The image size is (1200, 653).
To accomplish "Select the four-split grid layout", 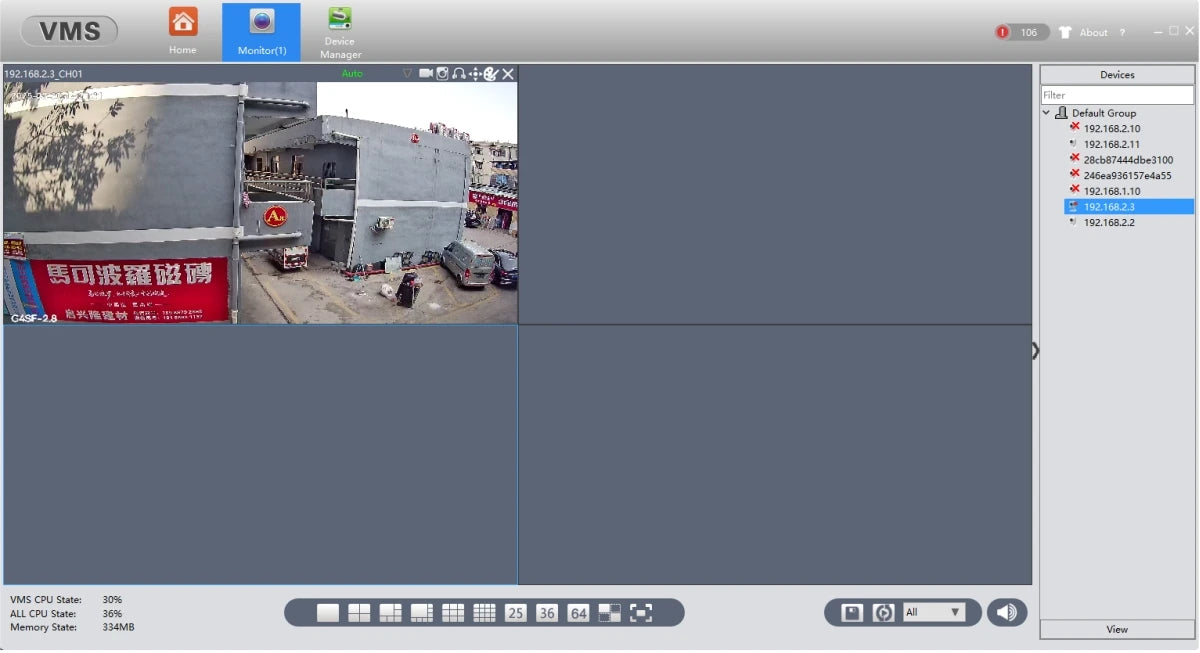I will 359,613.
